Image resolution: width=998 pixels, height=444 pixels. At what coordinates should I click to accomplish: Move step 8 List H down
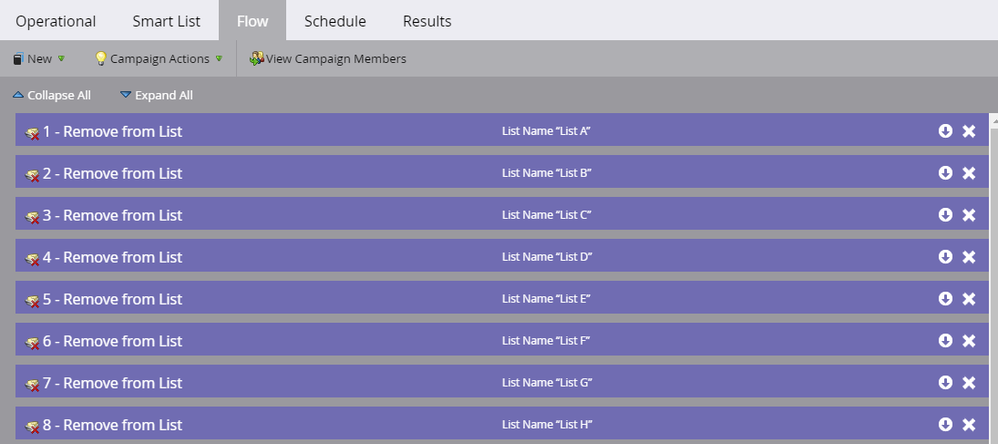(x=945, y=424)
